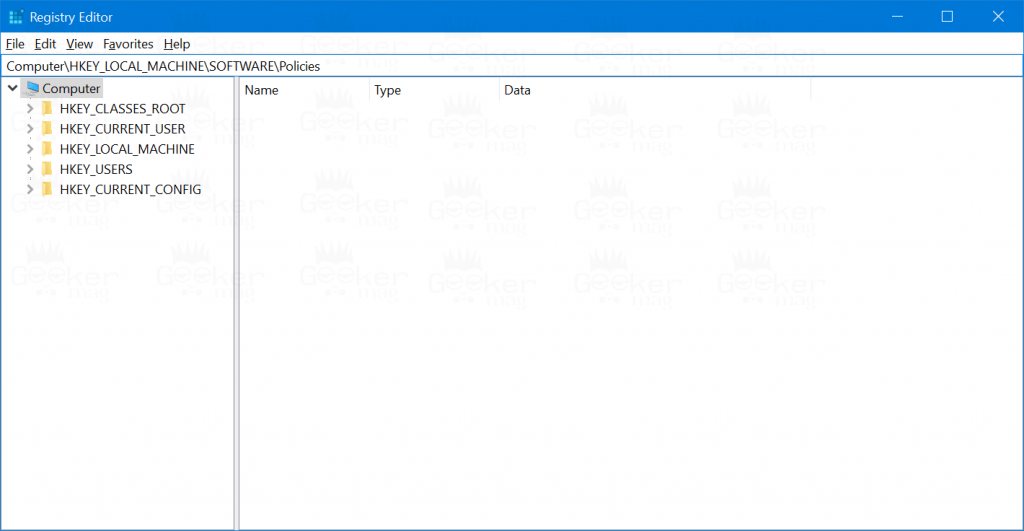Click the registry path address bar
The image size is (1024, 531).
(512, 66)
